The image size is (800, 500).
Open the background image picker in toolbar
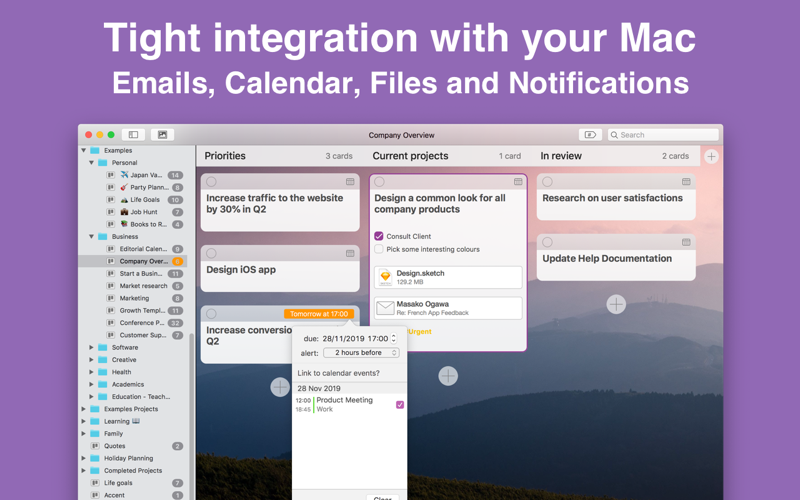[162, 135]
